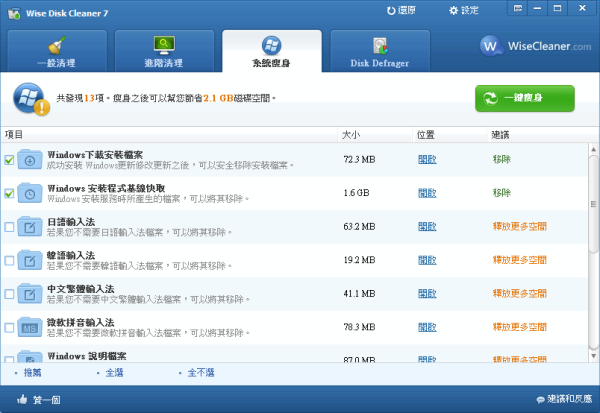600x413 pixels.
Task: Click the 19.2 MB size value
Action: (359, 260)
